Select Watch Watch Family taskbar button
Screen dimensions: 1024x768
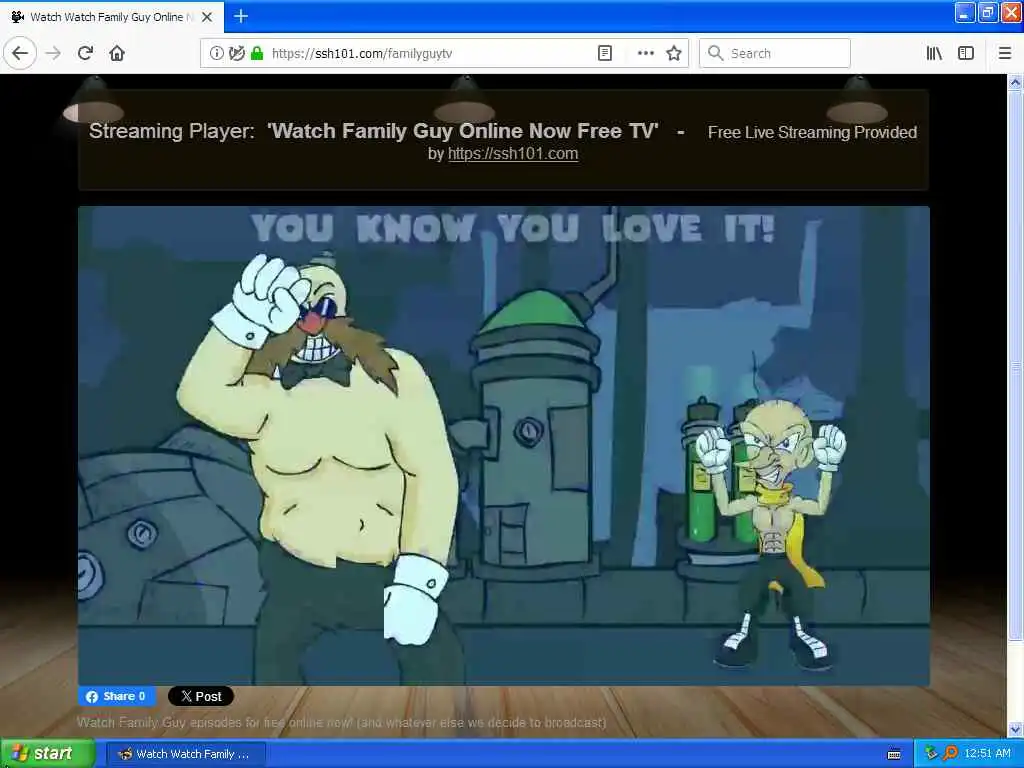185,754
